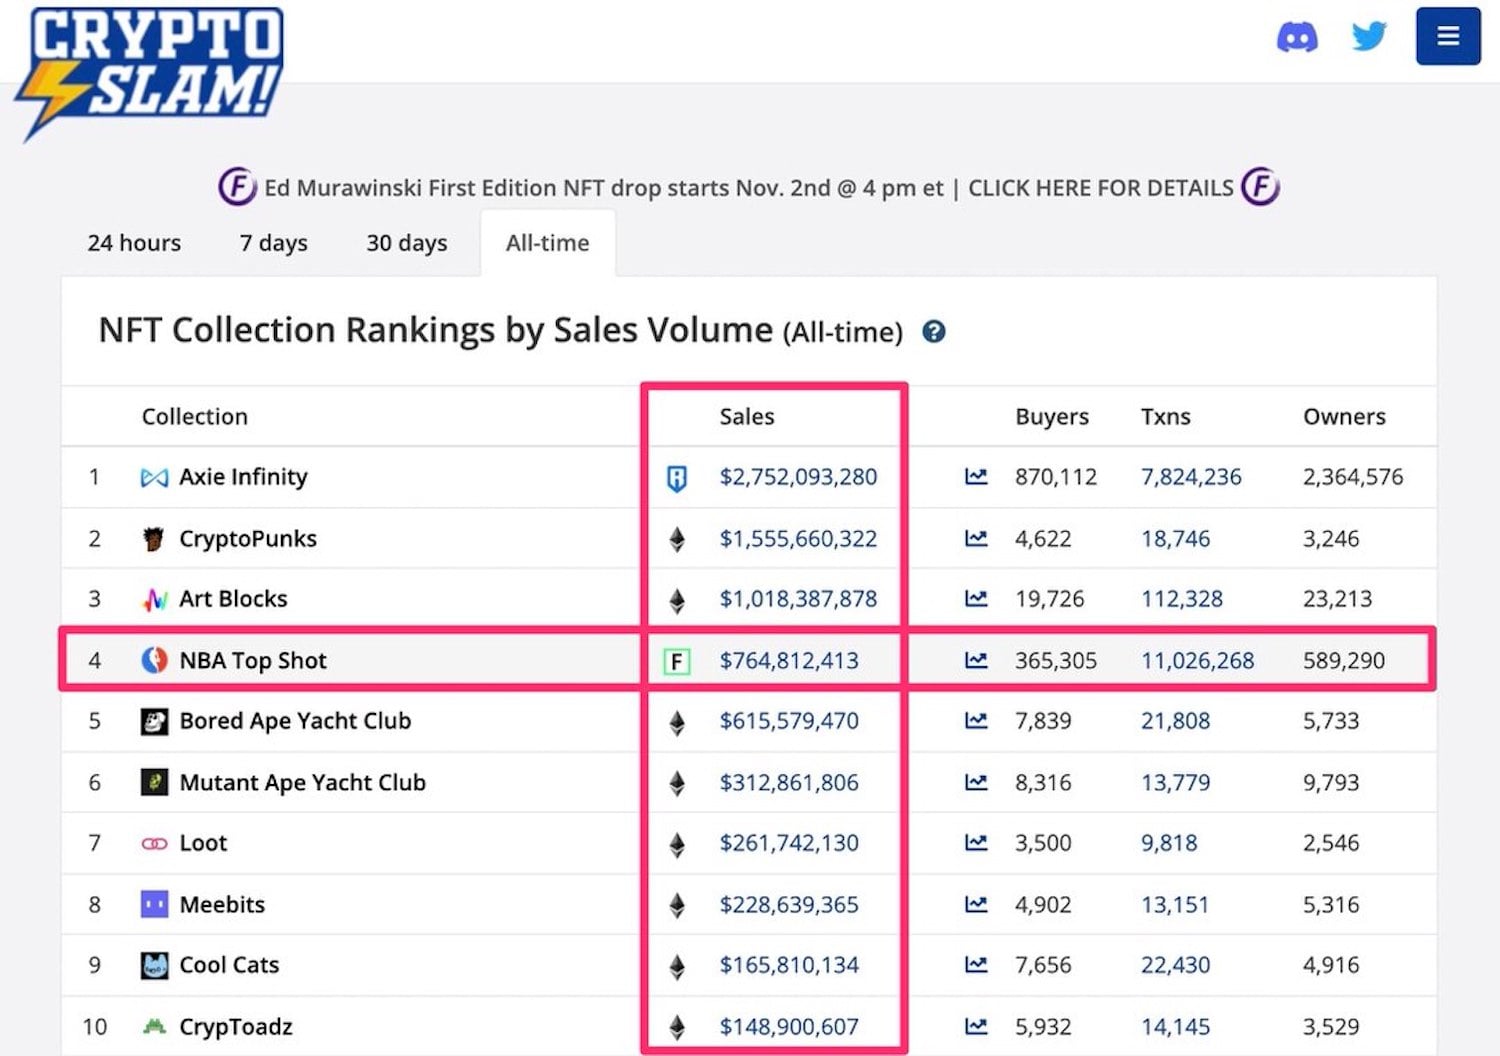Click Art Blocks sales value $1,018,387,878
The width and height of the screenshot is (1500, 1056).
798,599
